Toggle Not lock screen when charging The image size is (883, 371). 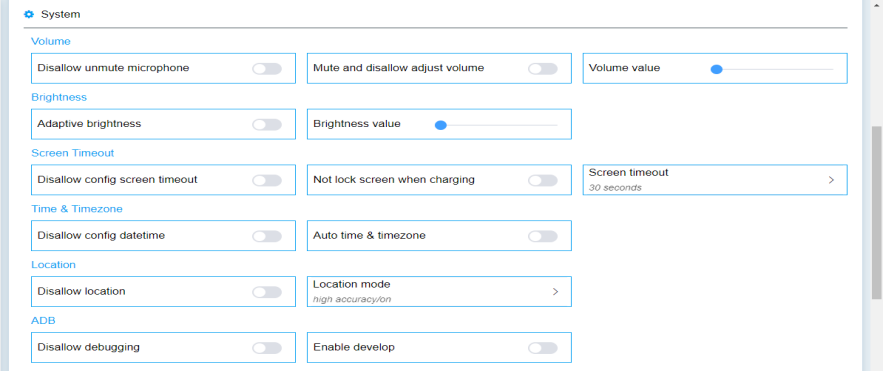pos(543,180)
